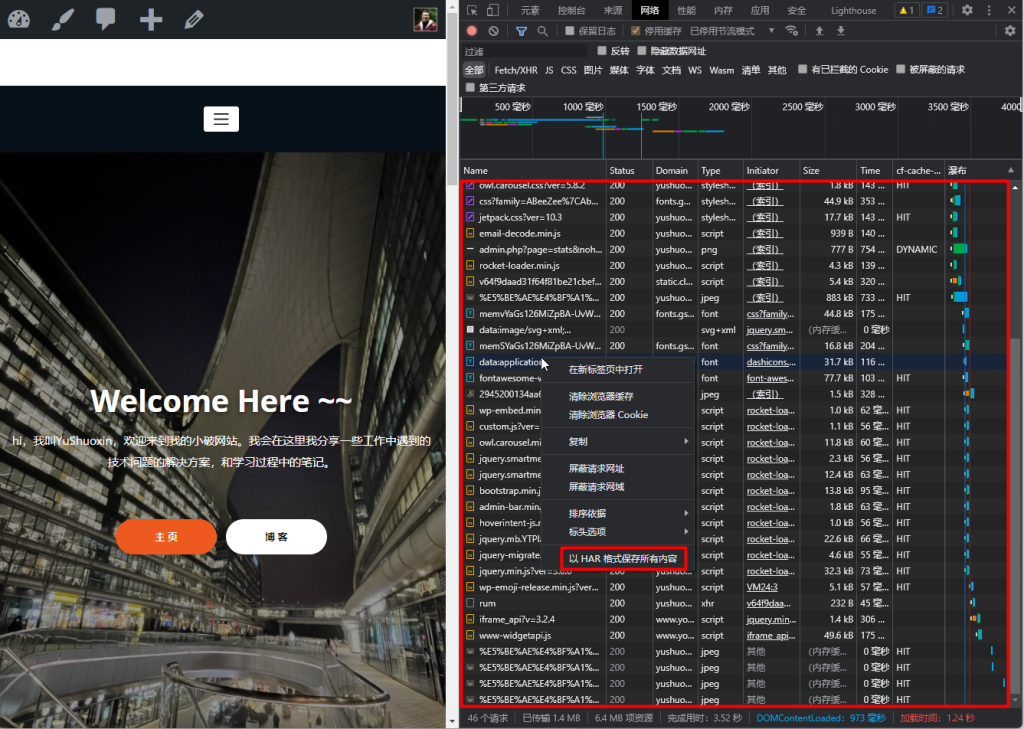Clear the network log with the clear icon
The width and height of the screenshot is (1024, 729).
point(493,31)
